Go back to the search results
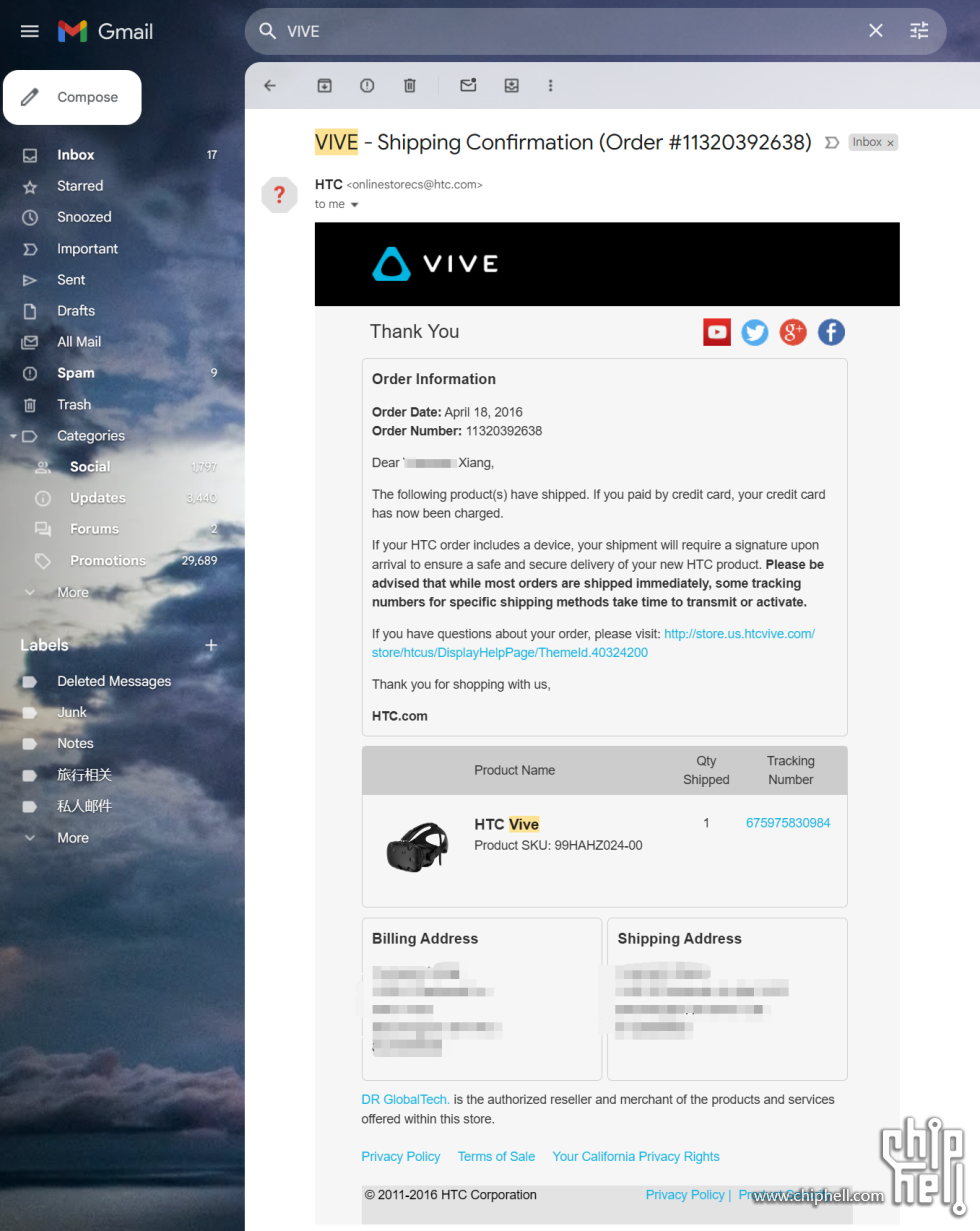The width and height of the screenshot is (980, 1231). (270, 86)
